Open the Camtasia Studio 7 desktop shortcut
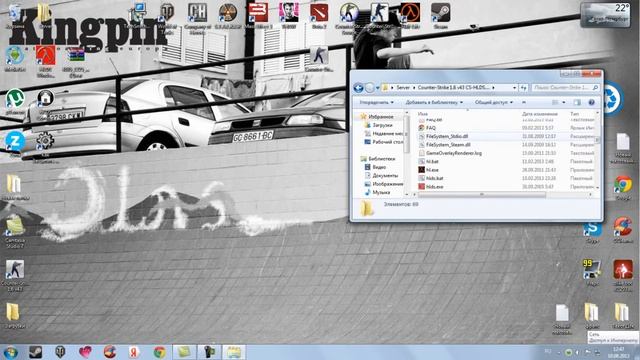The width and height of the screenshot is (640, 360). [15, 232]
